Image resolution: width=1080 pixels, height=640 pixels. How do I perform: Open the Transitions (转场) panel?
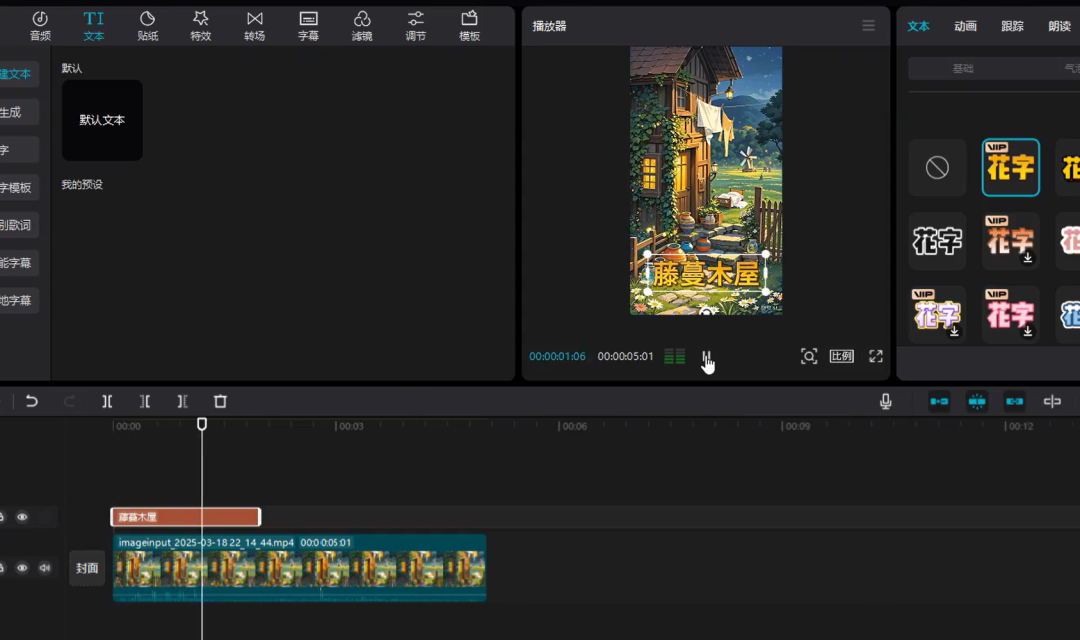(x=254, y=26)
